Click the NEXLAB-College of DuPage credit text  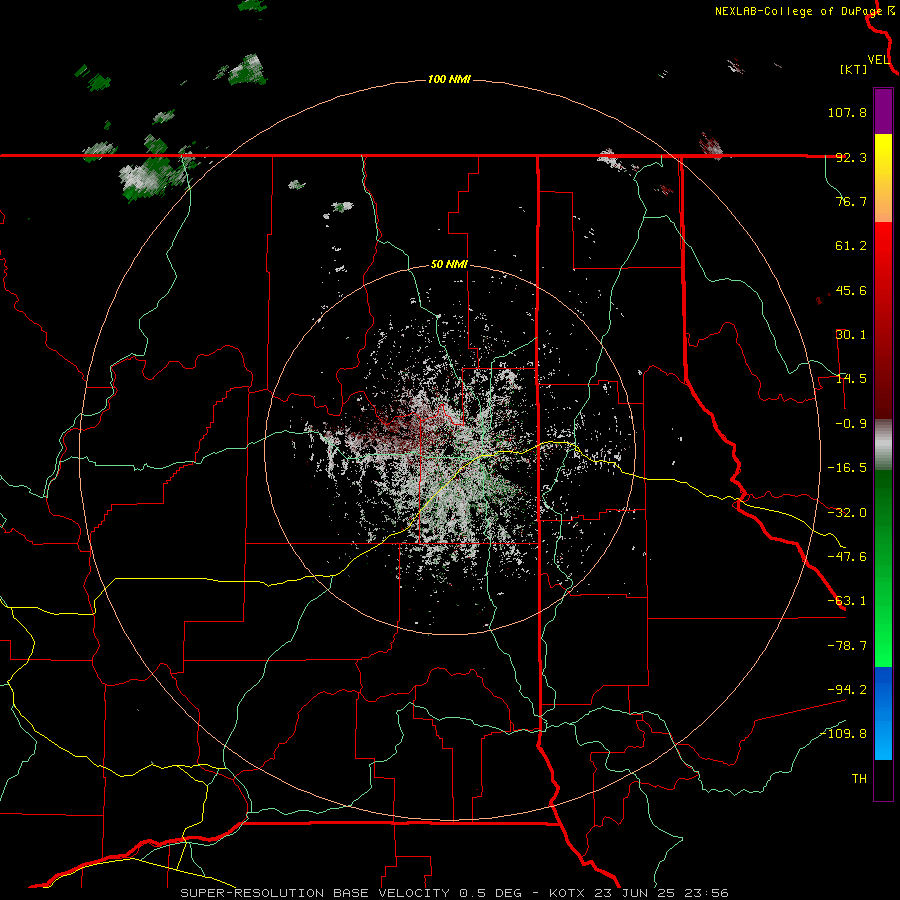pyautogui.click(x=799, y=11)
